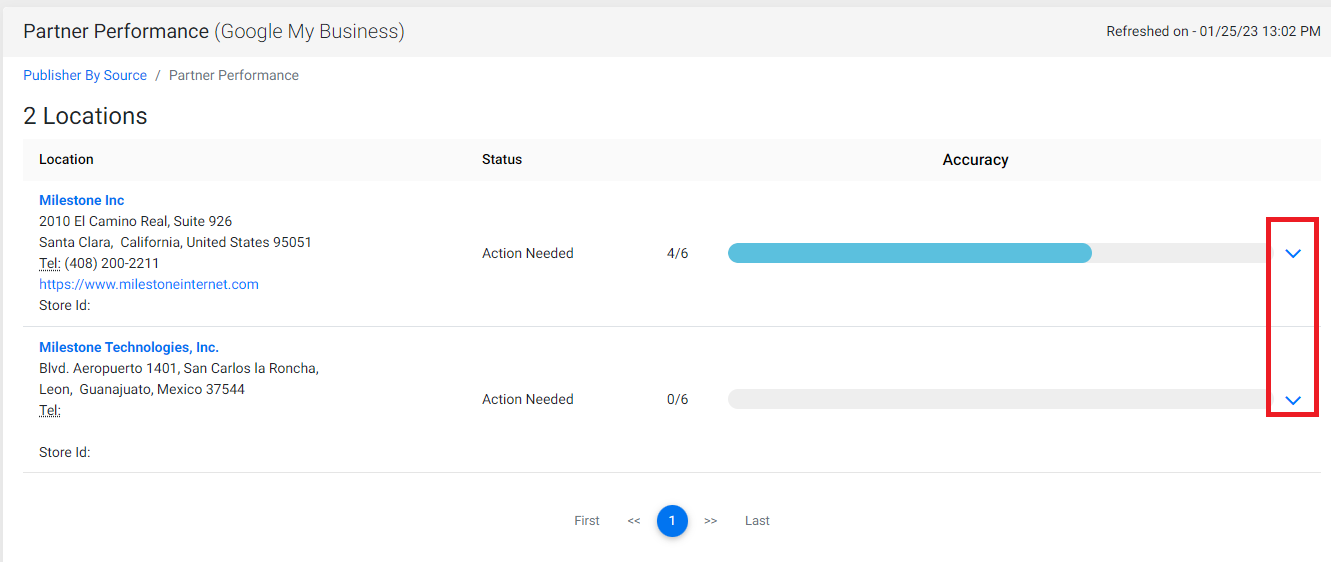Go to the Last page
The width and height of the screenshot is (1331, 562).
[x=757, y=520]
